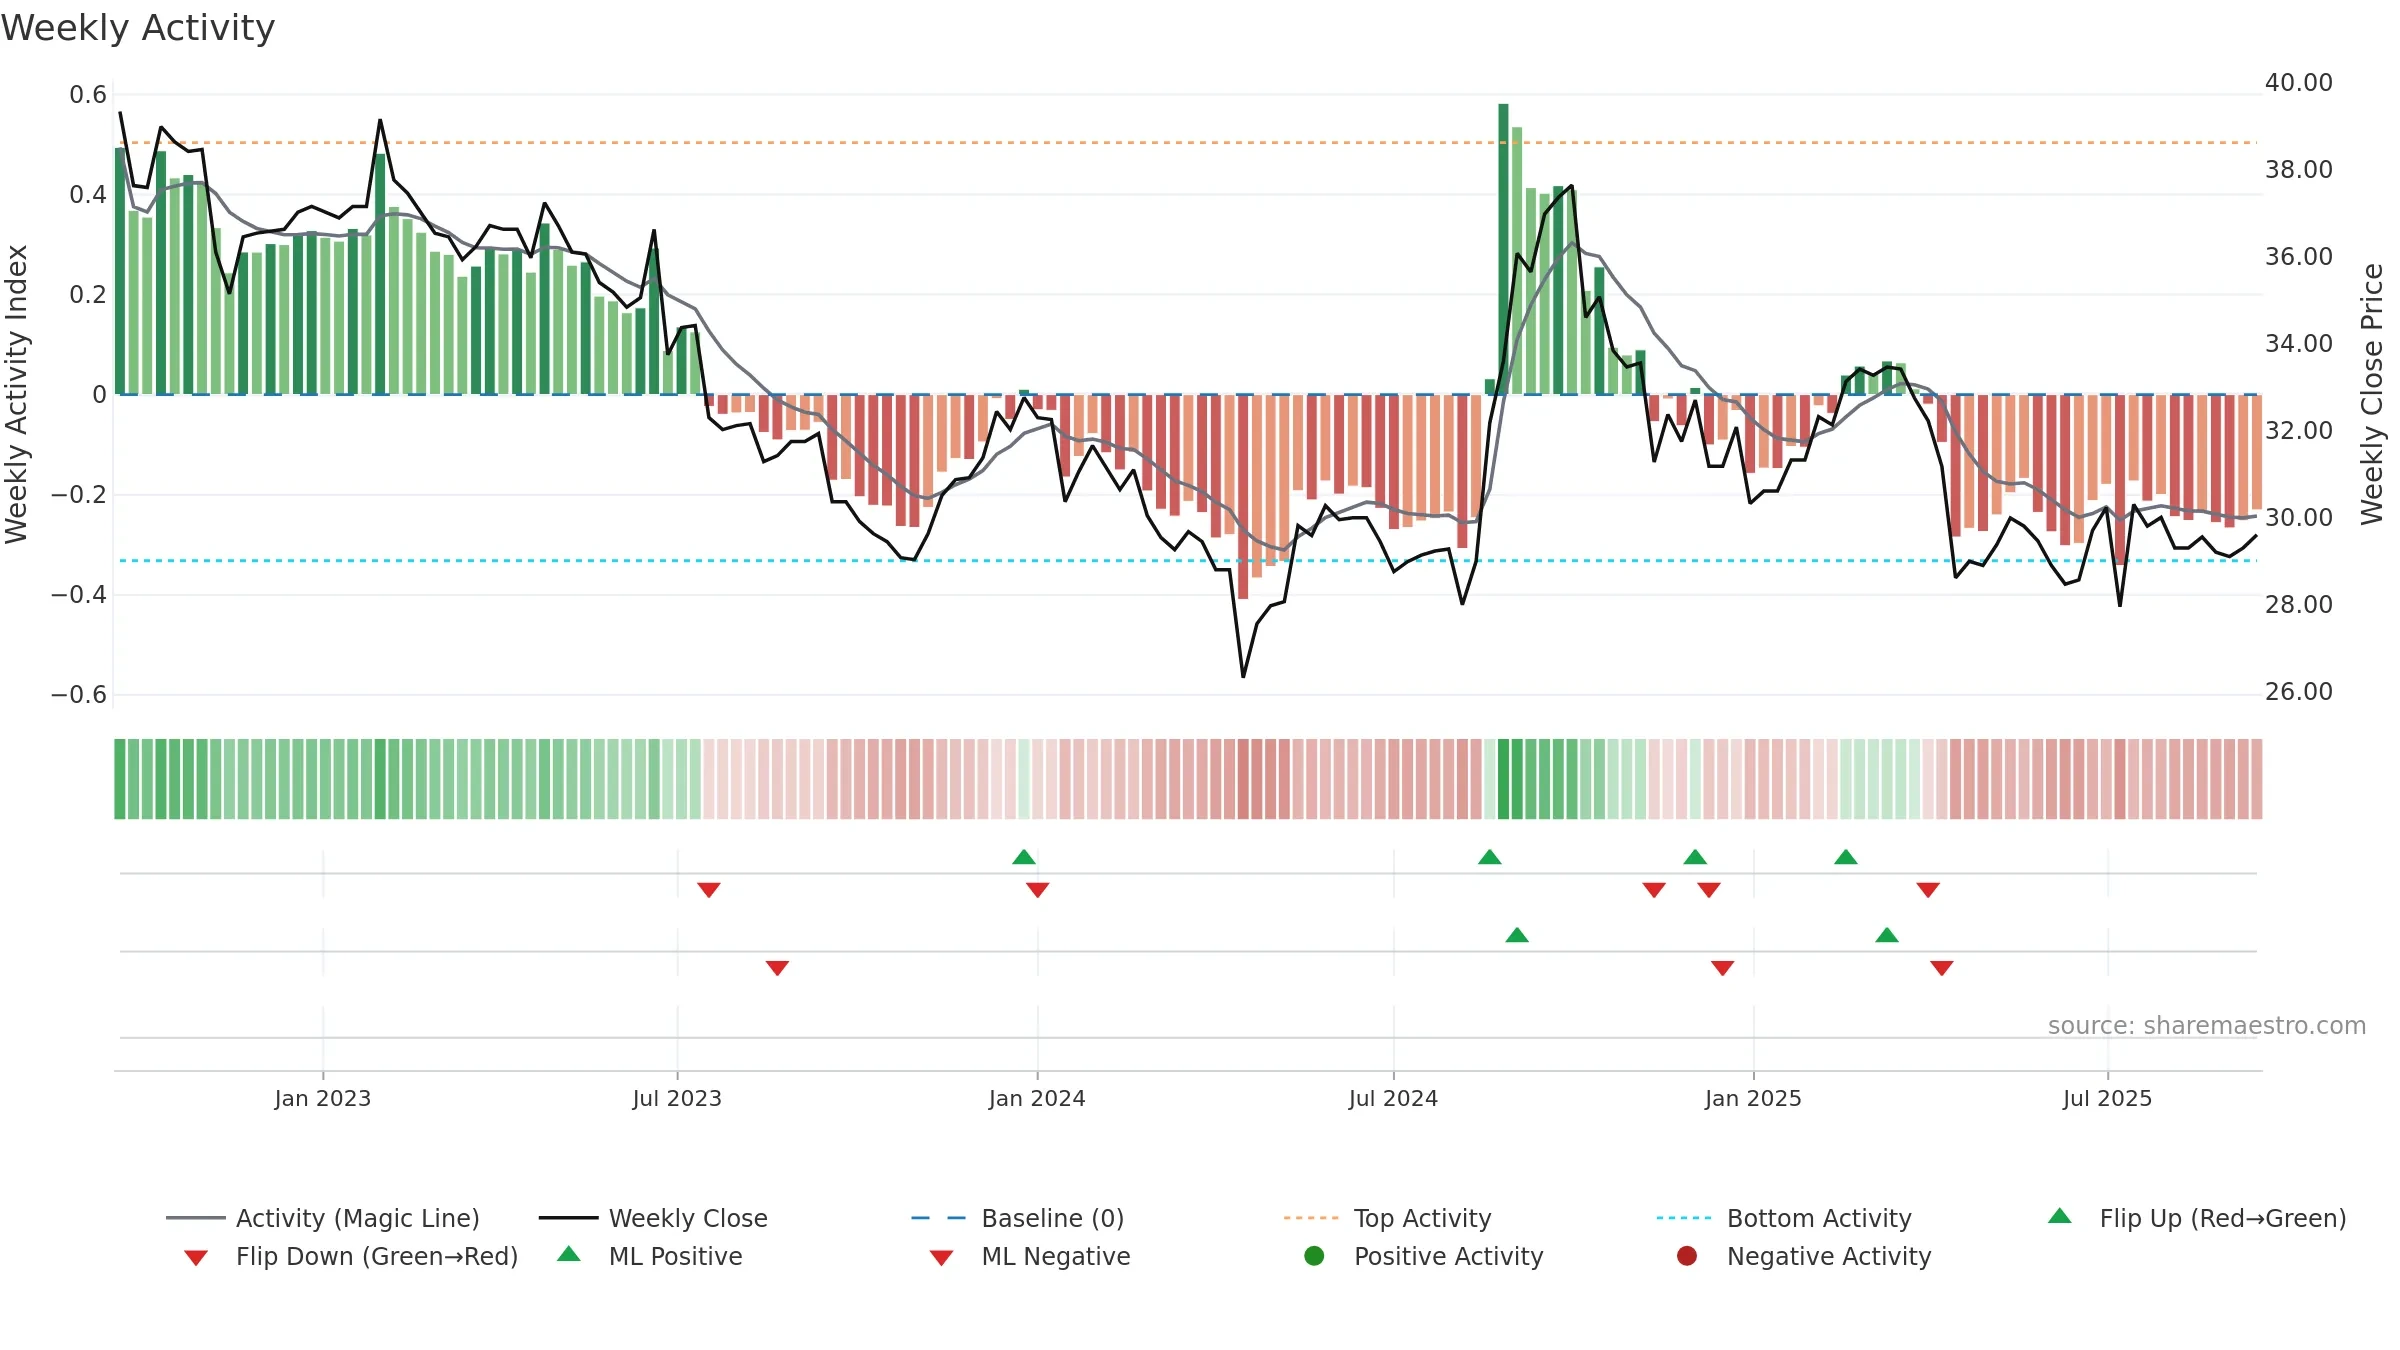Click the dark red Negative Activity legend dot
The width and height of the screenshot is (2400, 1350).
(1687, 1256)
